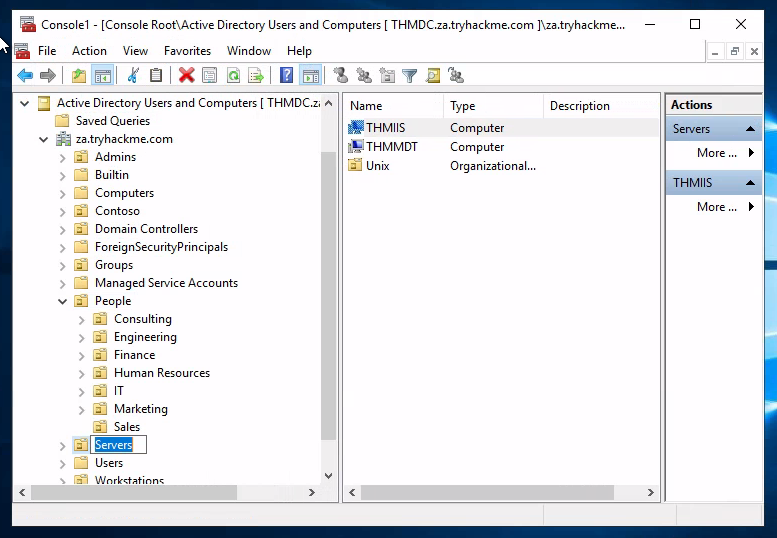Select the Groups OU in tree
This screenshot has width=777, height=538.
114,265
